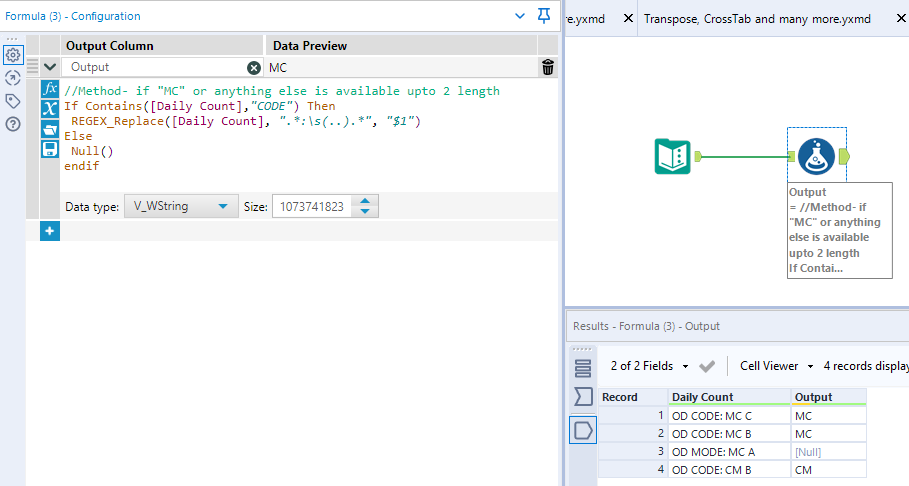Click the 4 records displayed text
This screenshot has height=486, width=909.
coord(866,366)
